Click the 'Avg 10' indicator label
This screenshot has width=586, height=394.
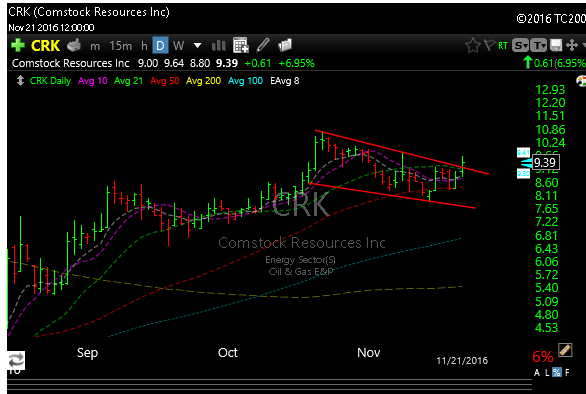click(x=93, y=81)
